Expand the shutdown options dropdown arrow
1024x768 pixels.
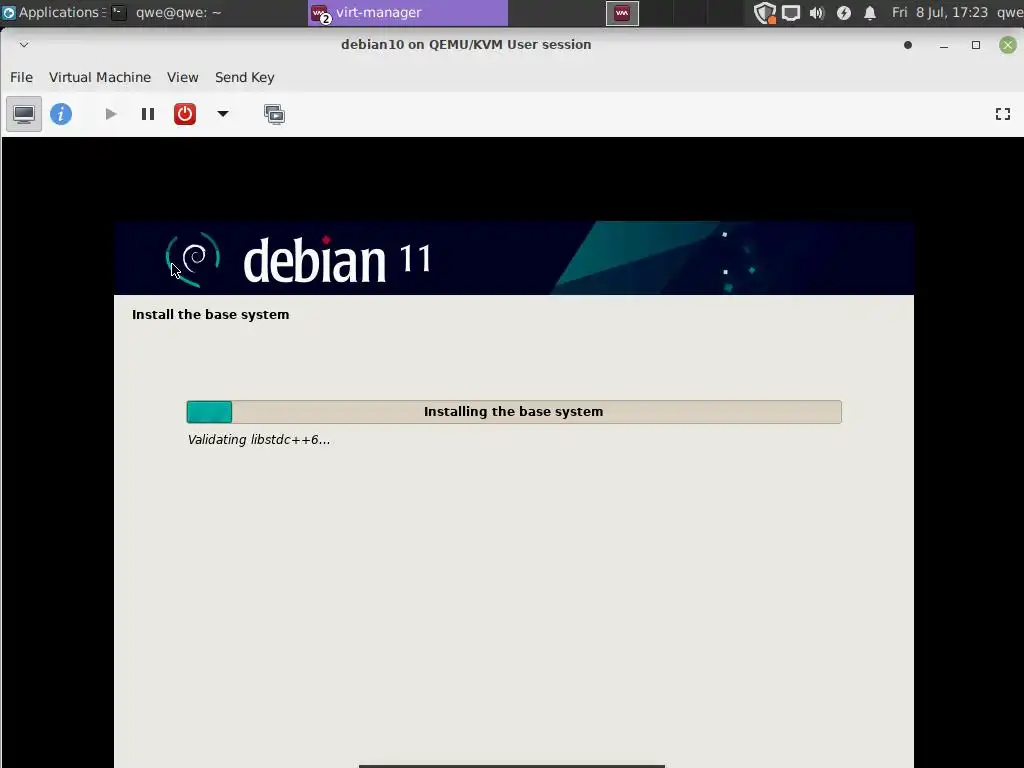coord(223,114)
